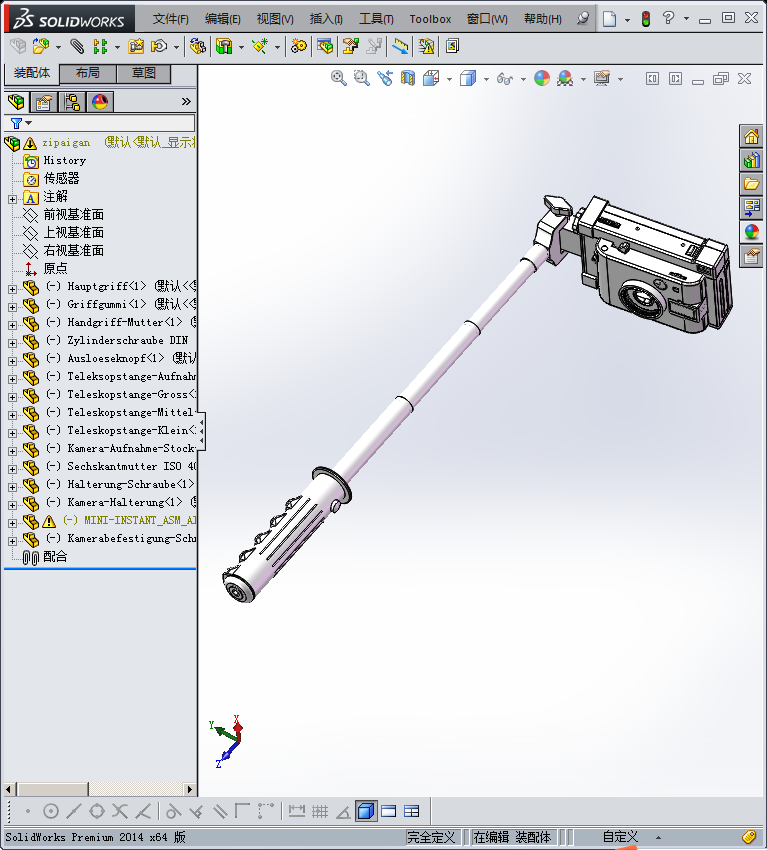Expand the Griffgummi<1> component
The width and height of the screenshot is (767, 850).
12,307
